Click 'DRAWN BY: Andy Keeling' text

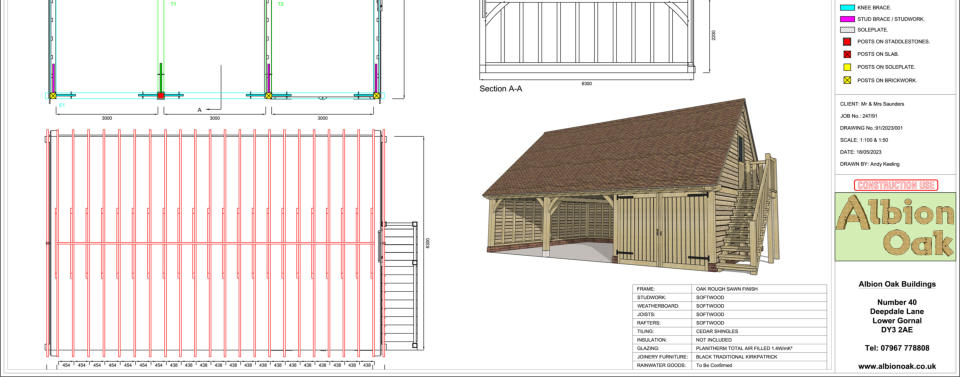coord(869,164)
